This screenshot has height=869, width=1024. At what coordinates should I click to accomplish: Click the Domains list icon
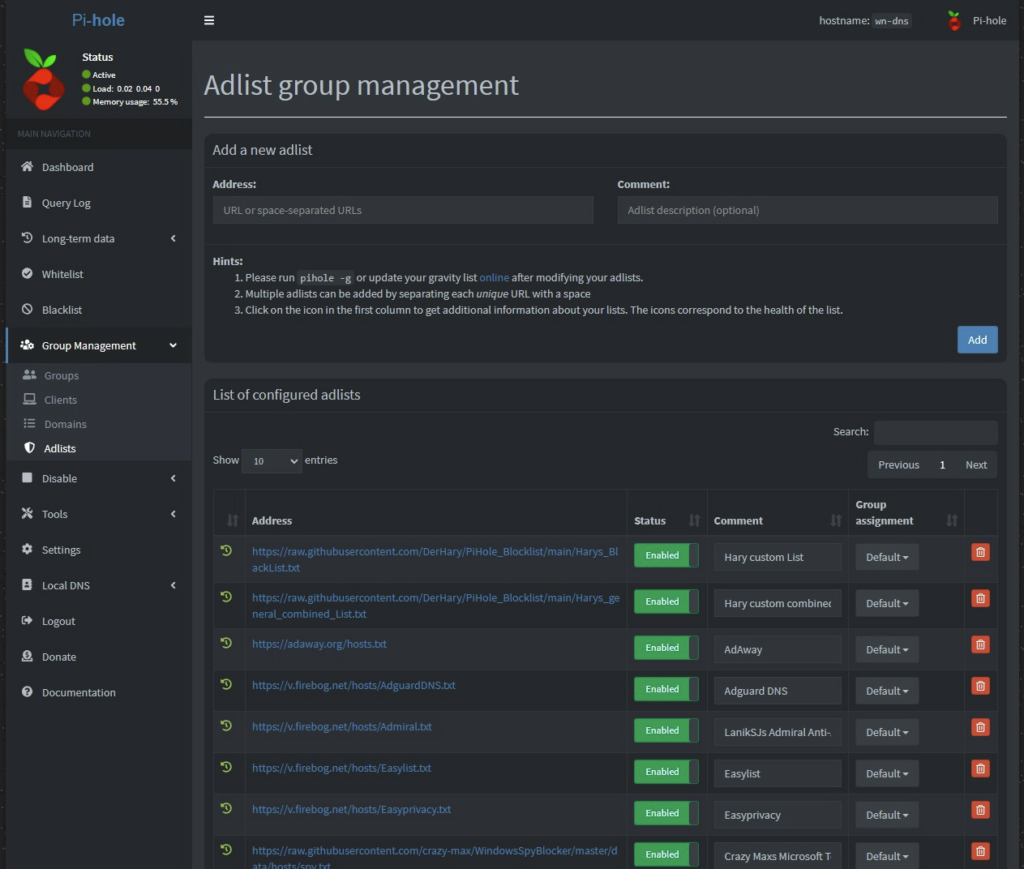[29, 423]
